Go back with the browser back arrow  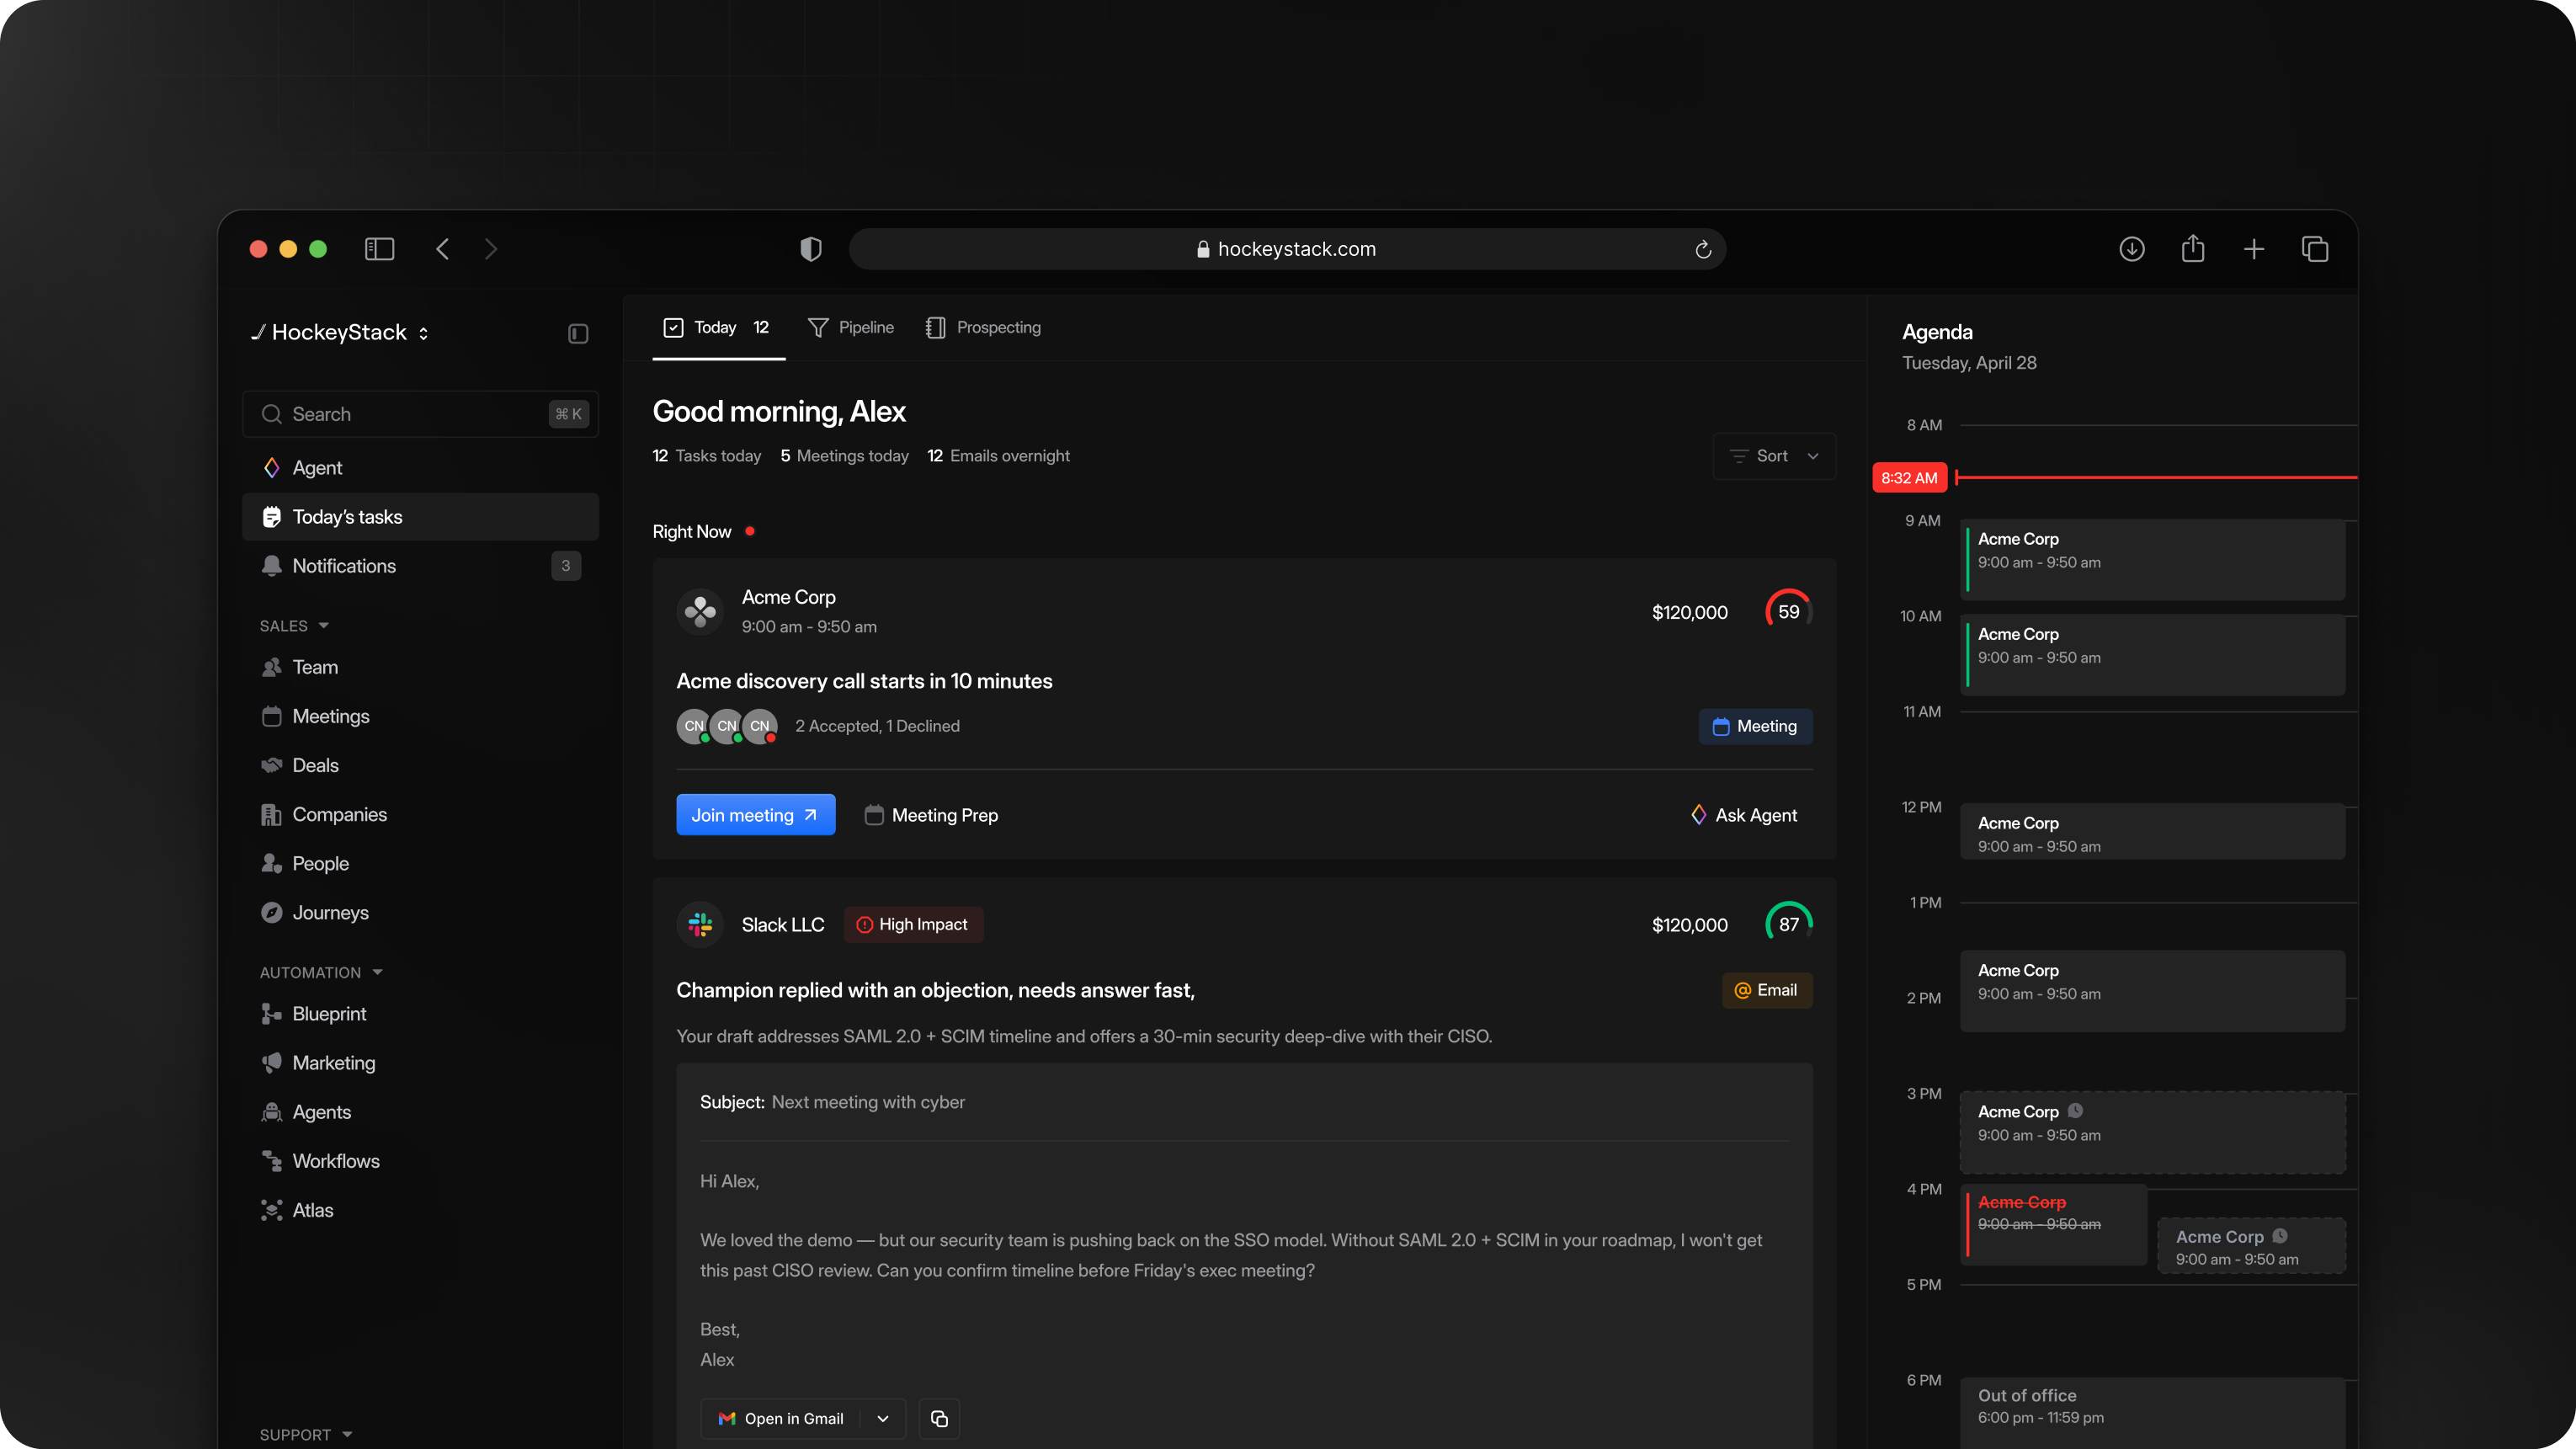442,249
